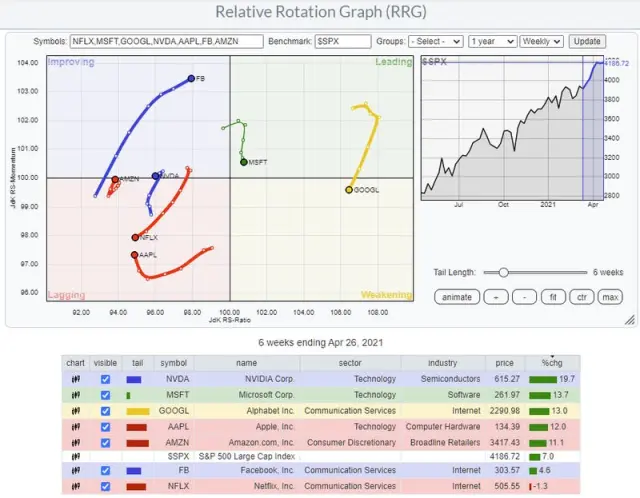This screenshot has width=640, height=498.
Task: Click the Broadline Retailers industry cell
Action: [x=445, y=443]
